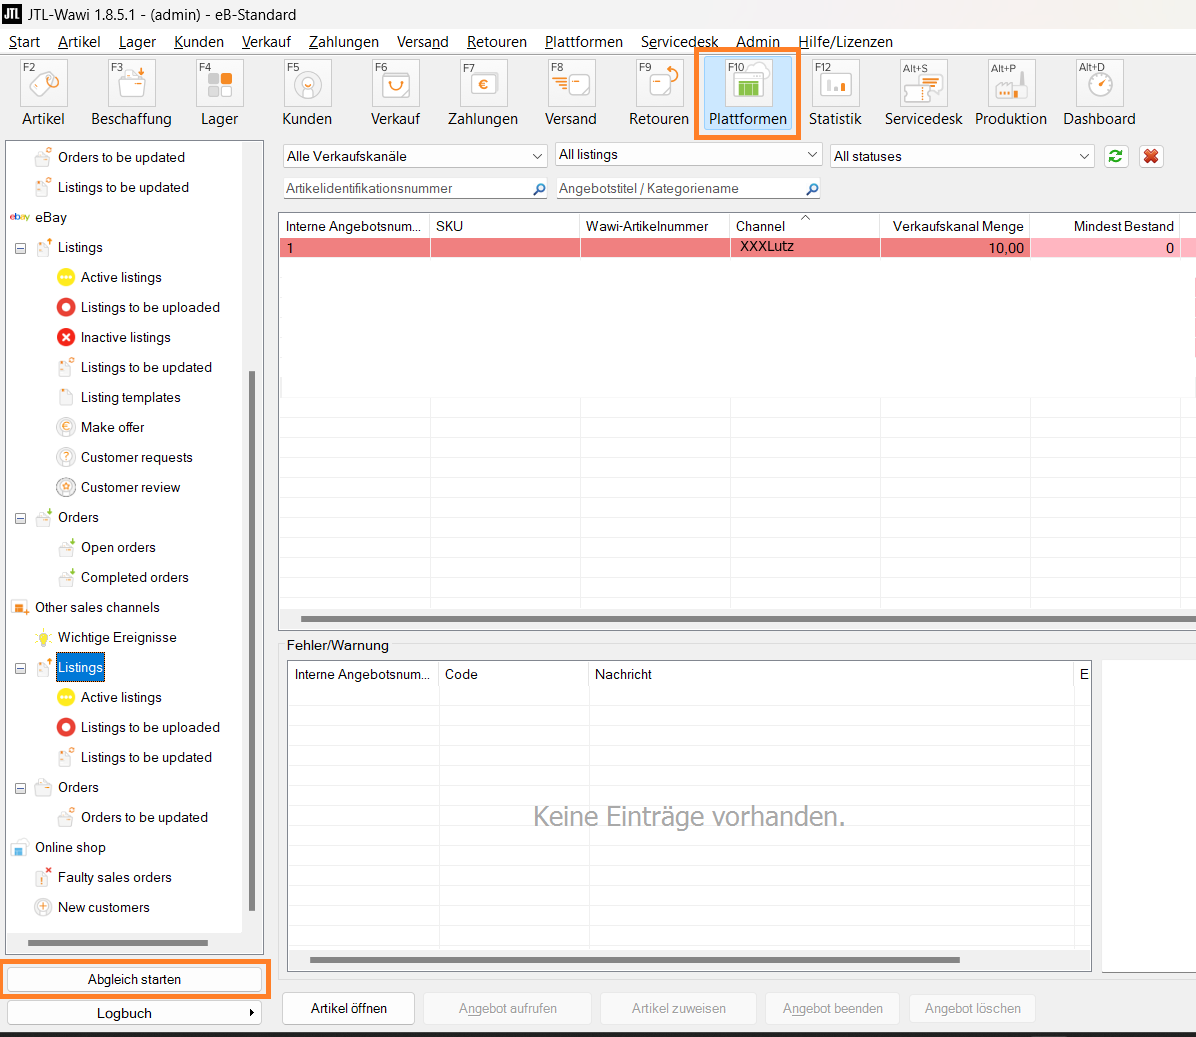Screen dimensions: 1196x1037
Task: Open the Beschaffung module icon
Action: point(131,85)
